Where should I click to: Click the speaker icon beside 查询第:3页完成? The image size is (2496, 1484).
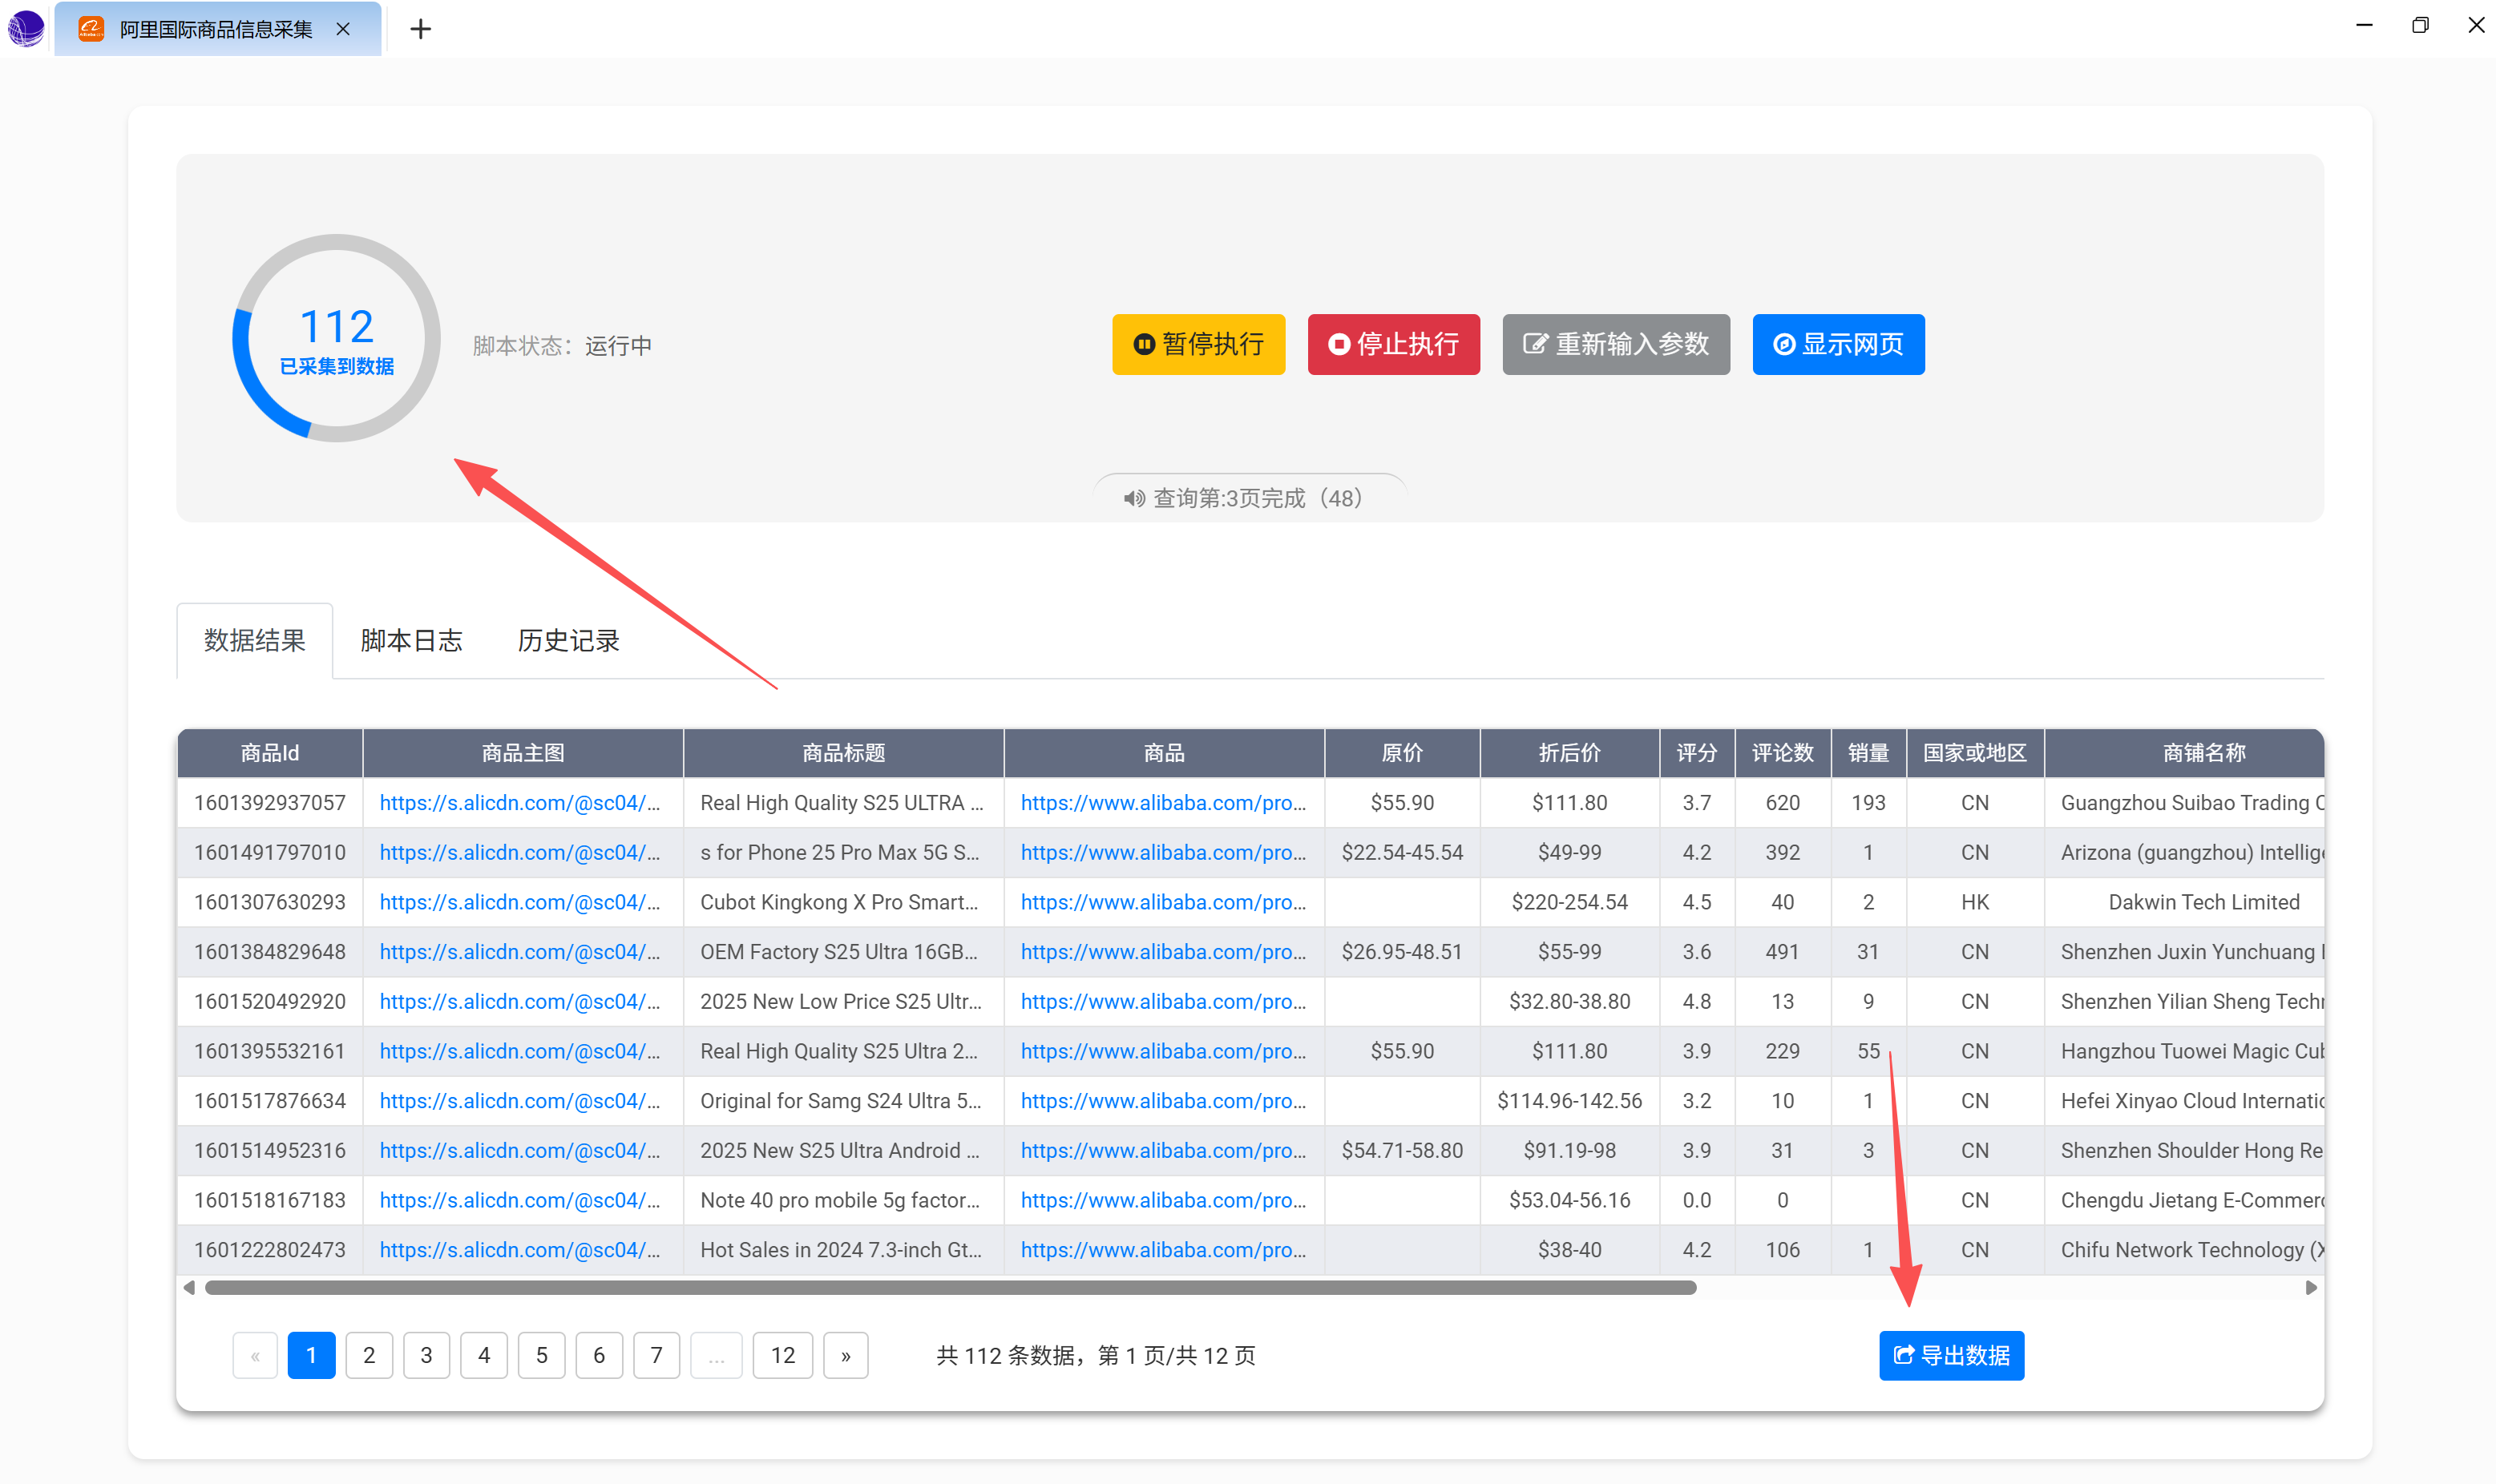1134,498
